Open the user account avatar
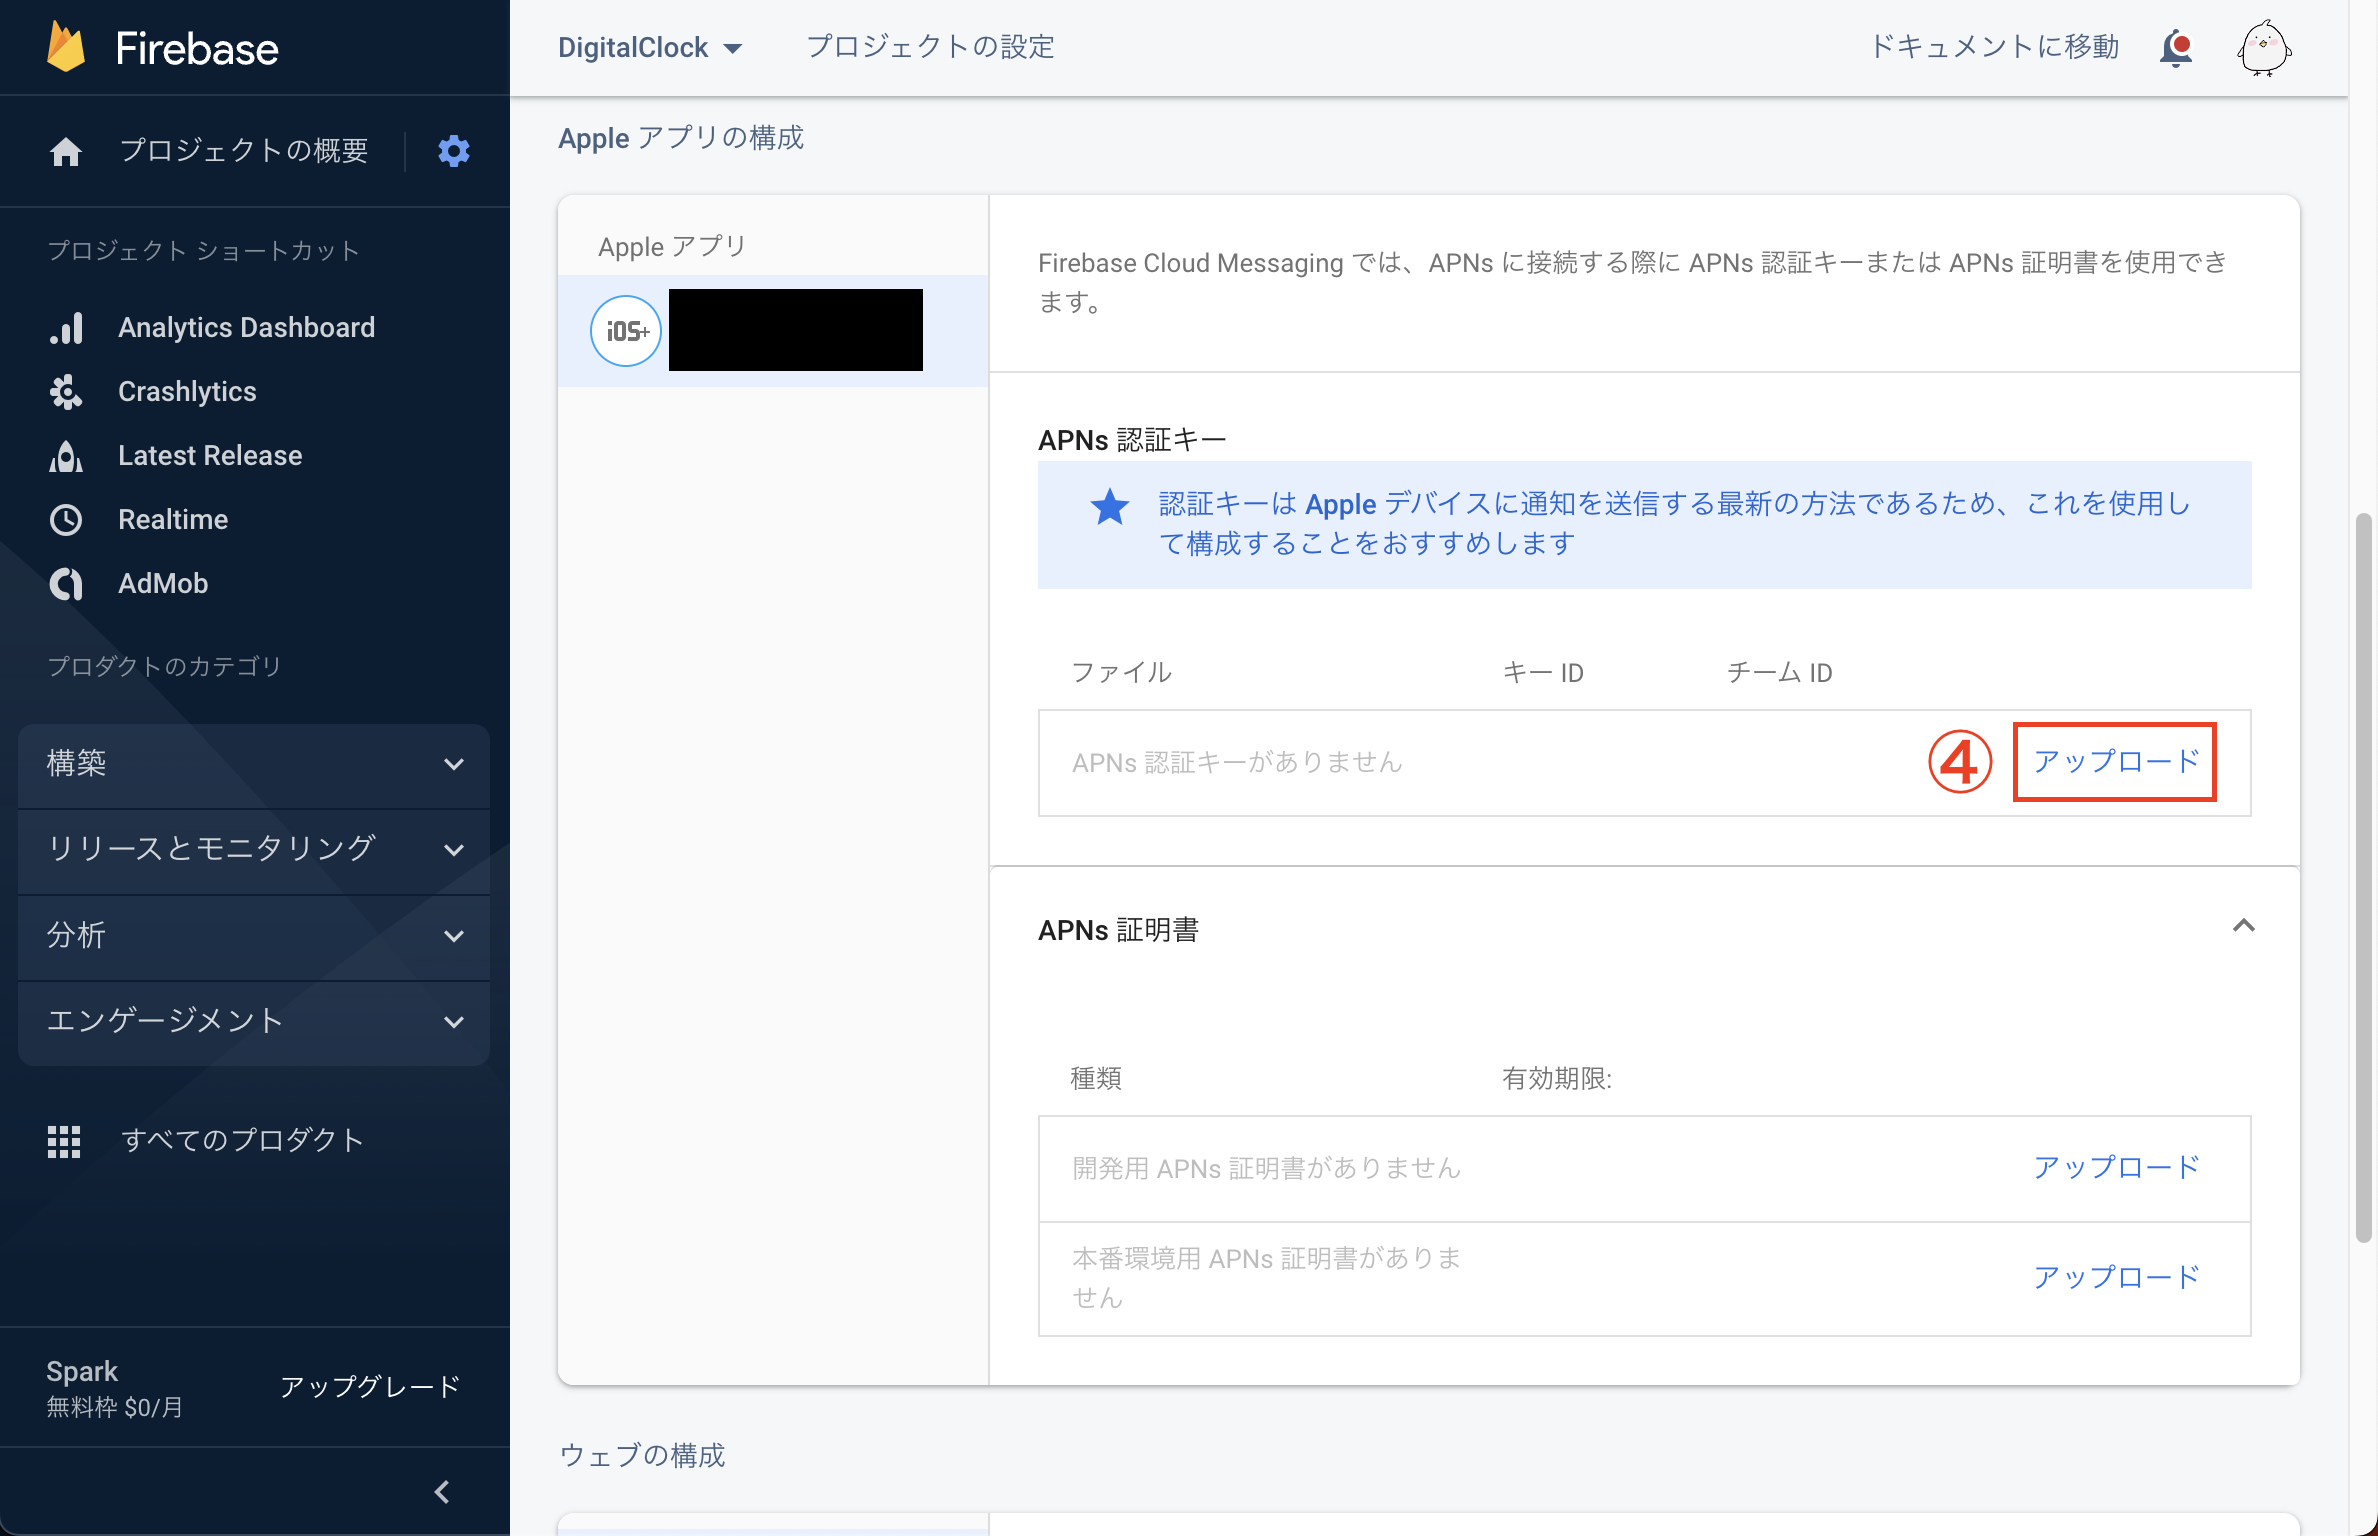Image resolution: width=2378 pixels, height=1536 pixels. tap(2264, 48)
